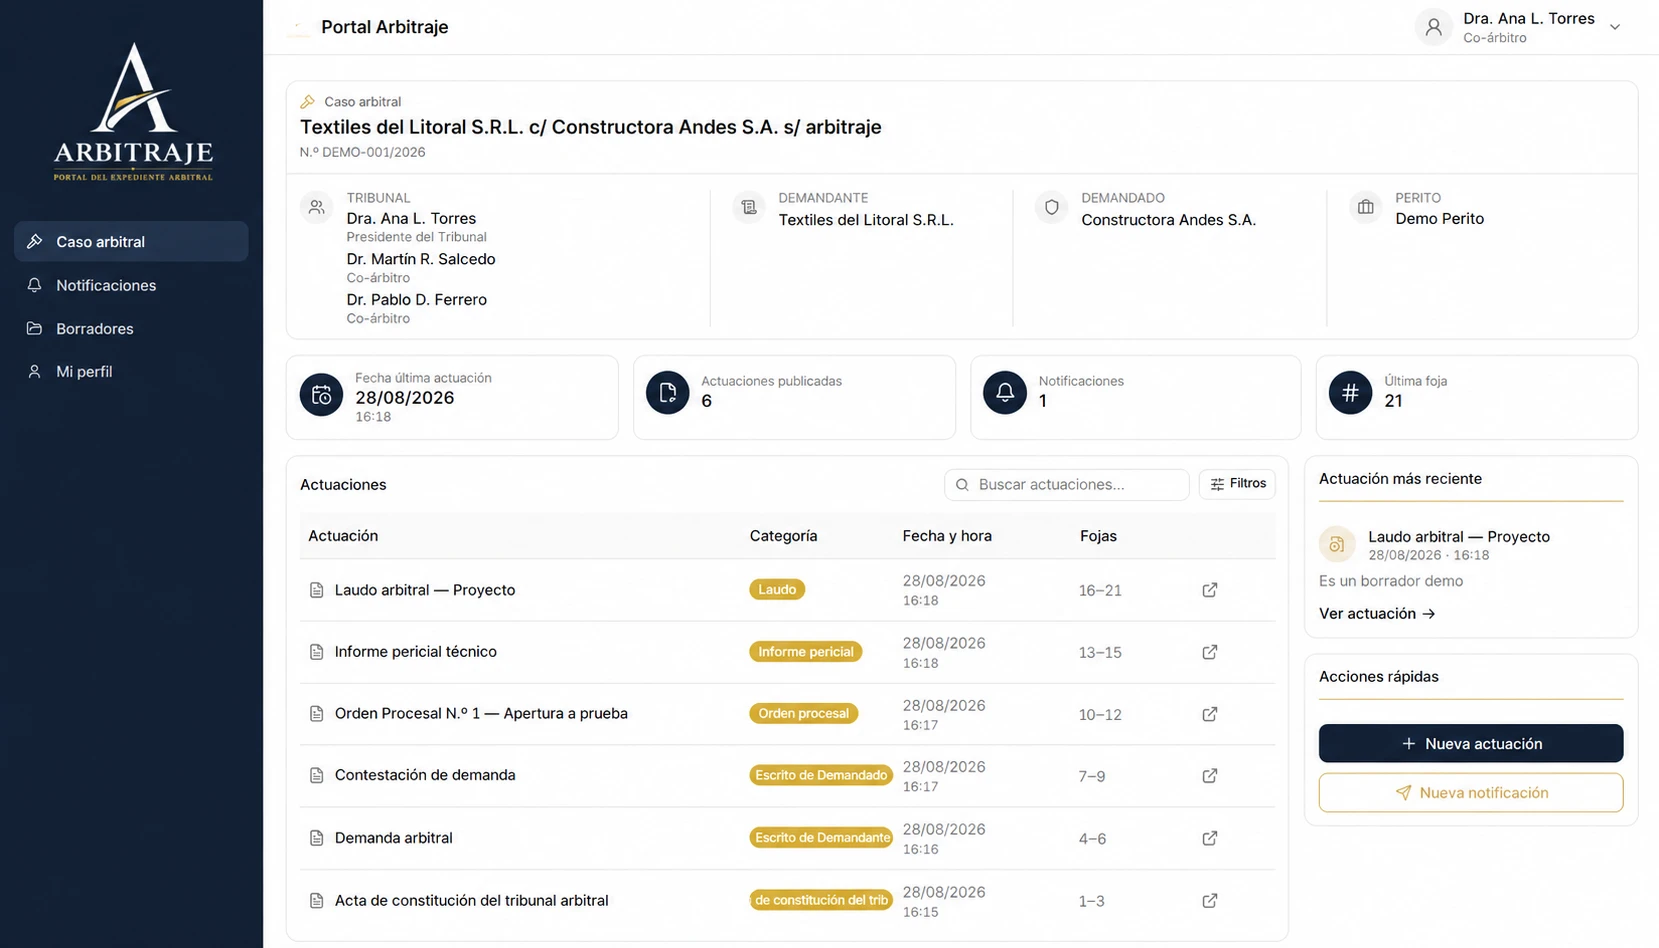
Task: Open external link for Acta de constitución row
Action: click(x=1210, y=901)
